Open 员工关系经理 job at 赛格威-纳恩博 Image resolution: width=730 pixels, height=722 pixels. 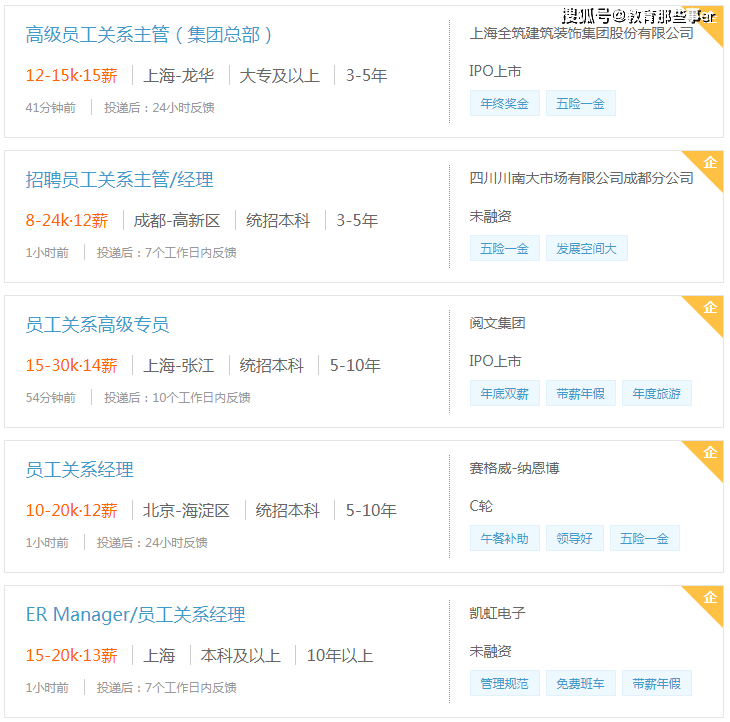click(x=80, y=469)
